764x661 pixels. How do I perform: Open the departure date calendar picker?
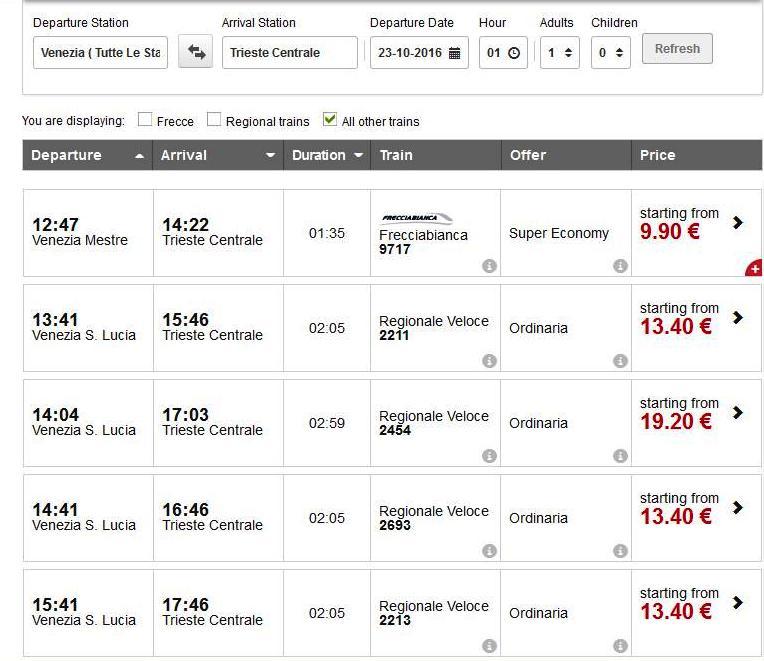coord(455,53)
